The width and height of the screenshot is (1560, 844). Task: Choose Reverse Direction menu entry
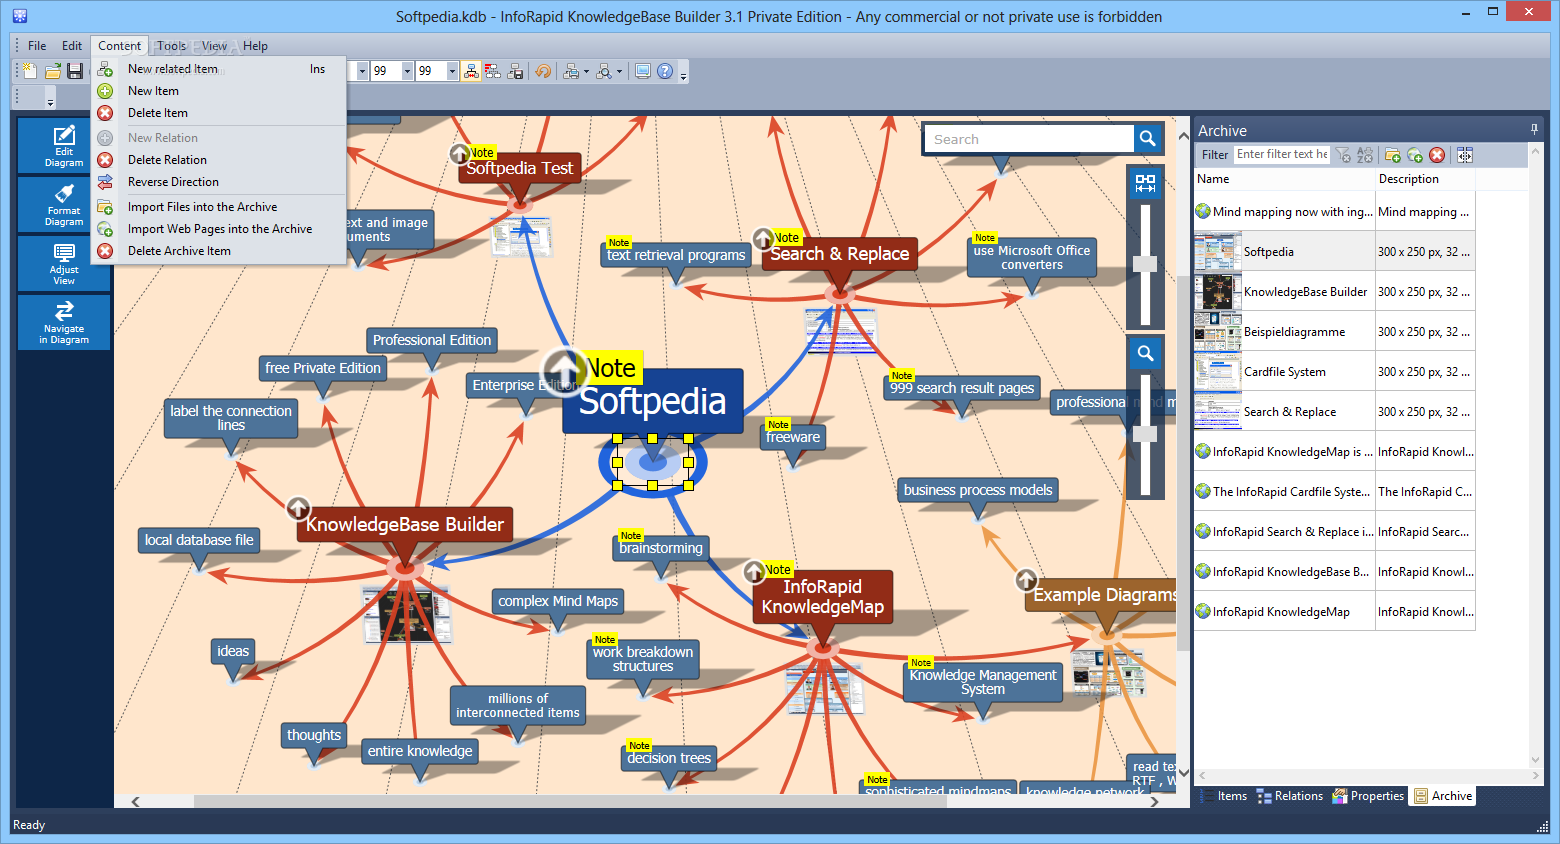point(219,182)
